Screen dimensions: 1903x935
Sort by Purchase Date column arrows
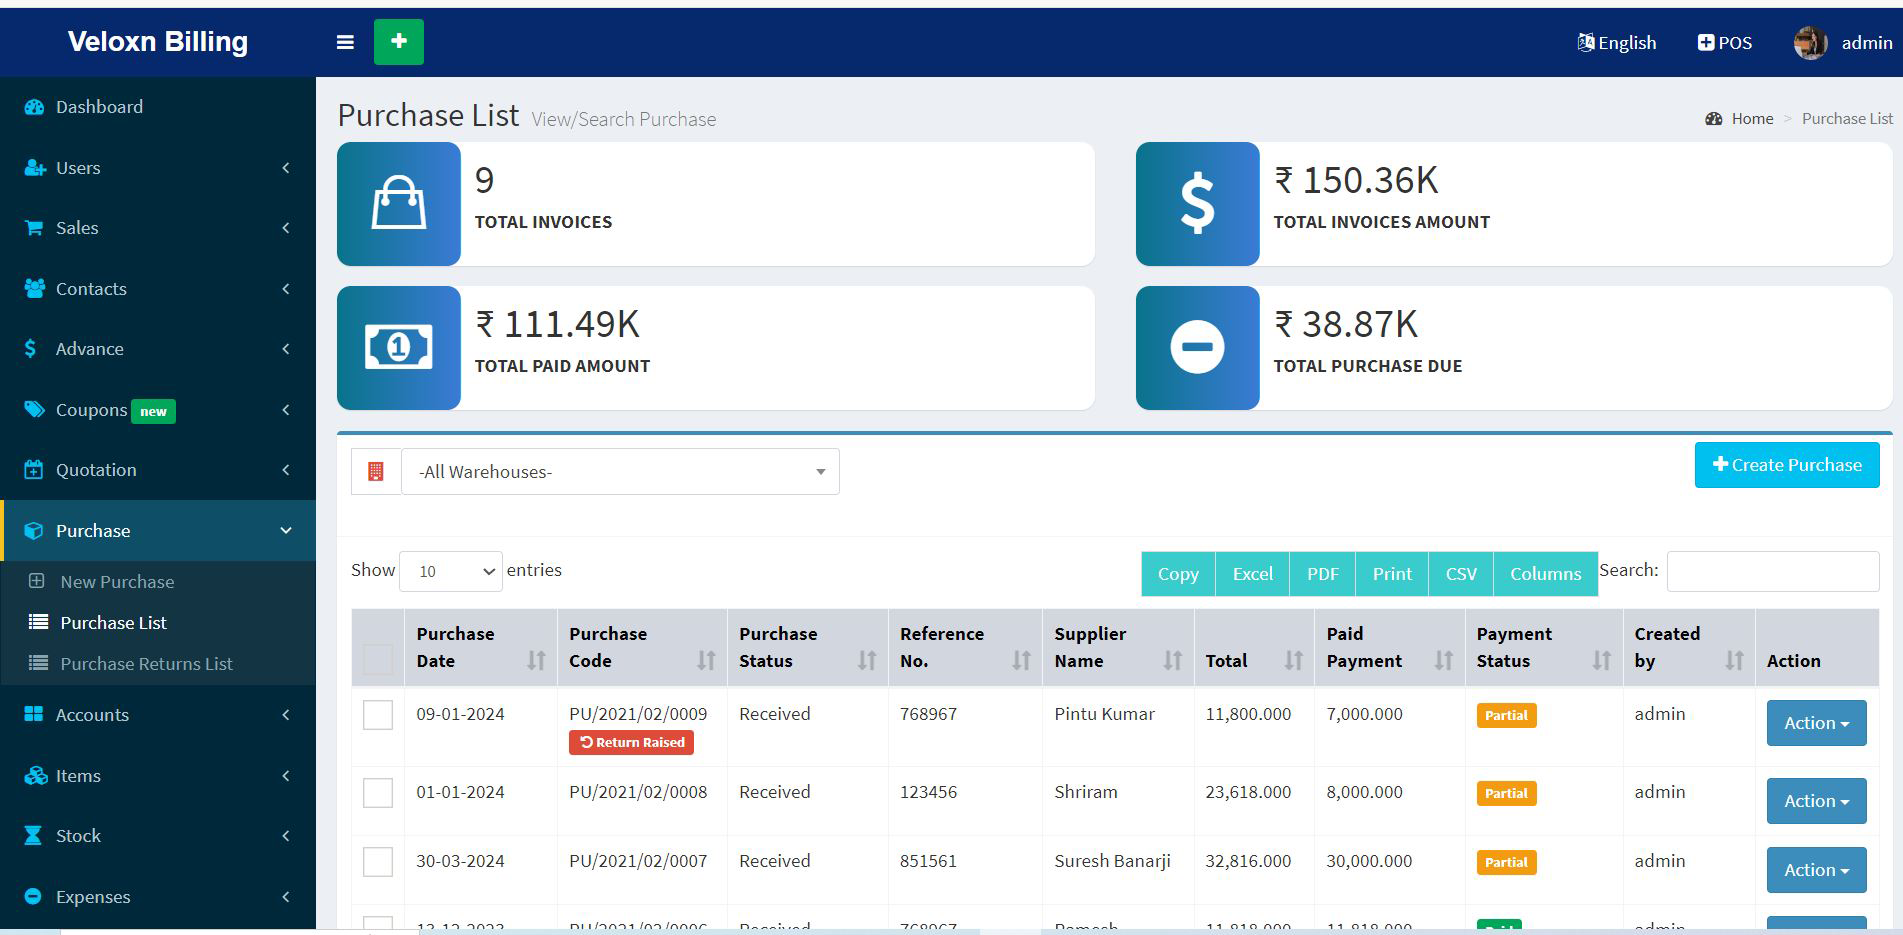[x=536, y=660]
